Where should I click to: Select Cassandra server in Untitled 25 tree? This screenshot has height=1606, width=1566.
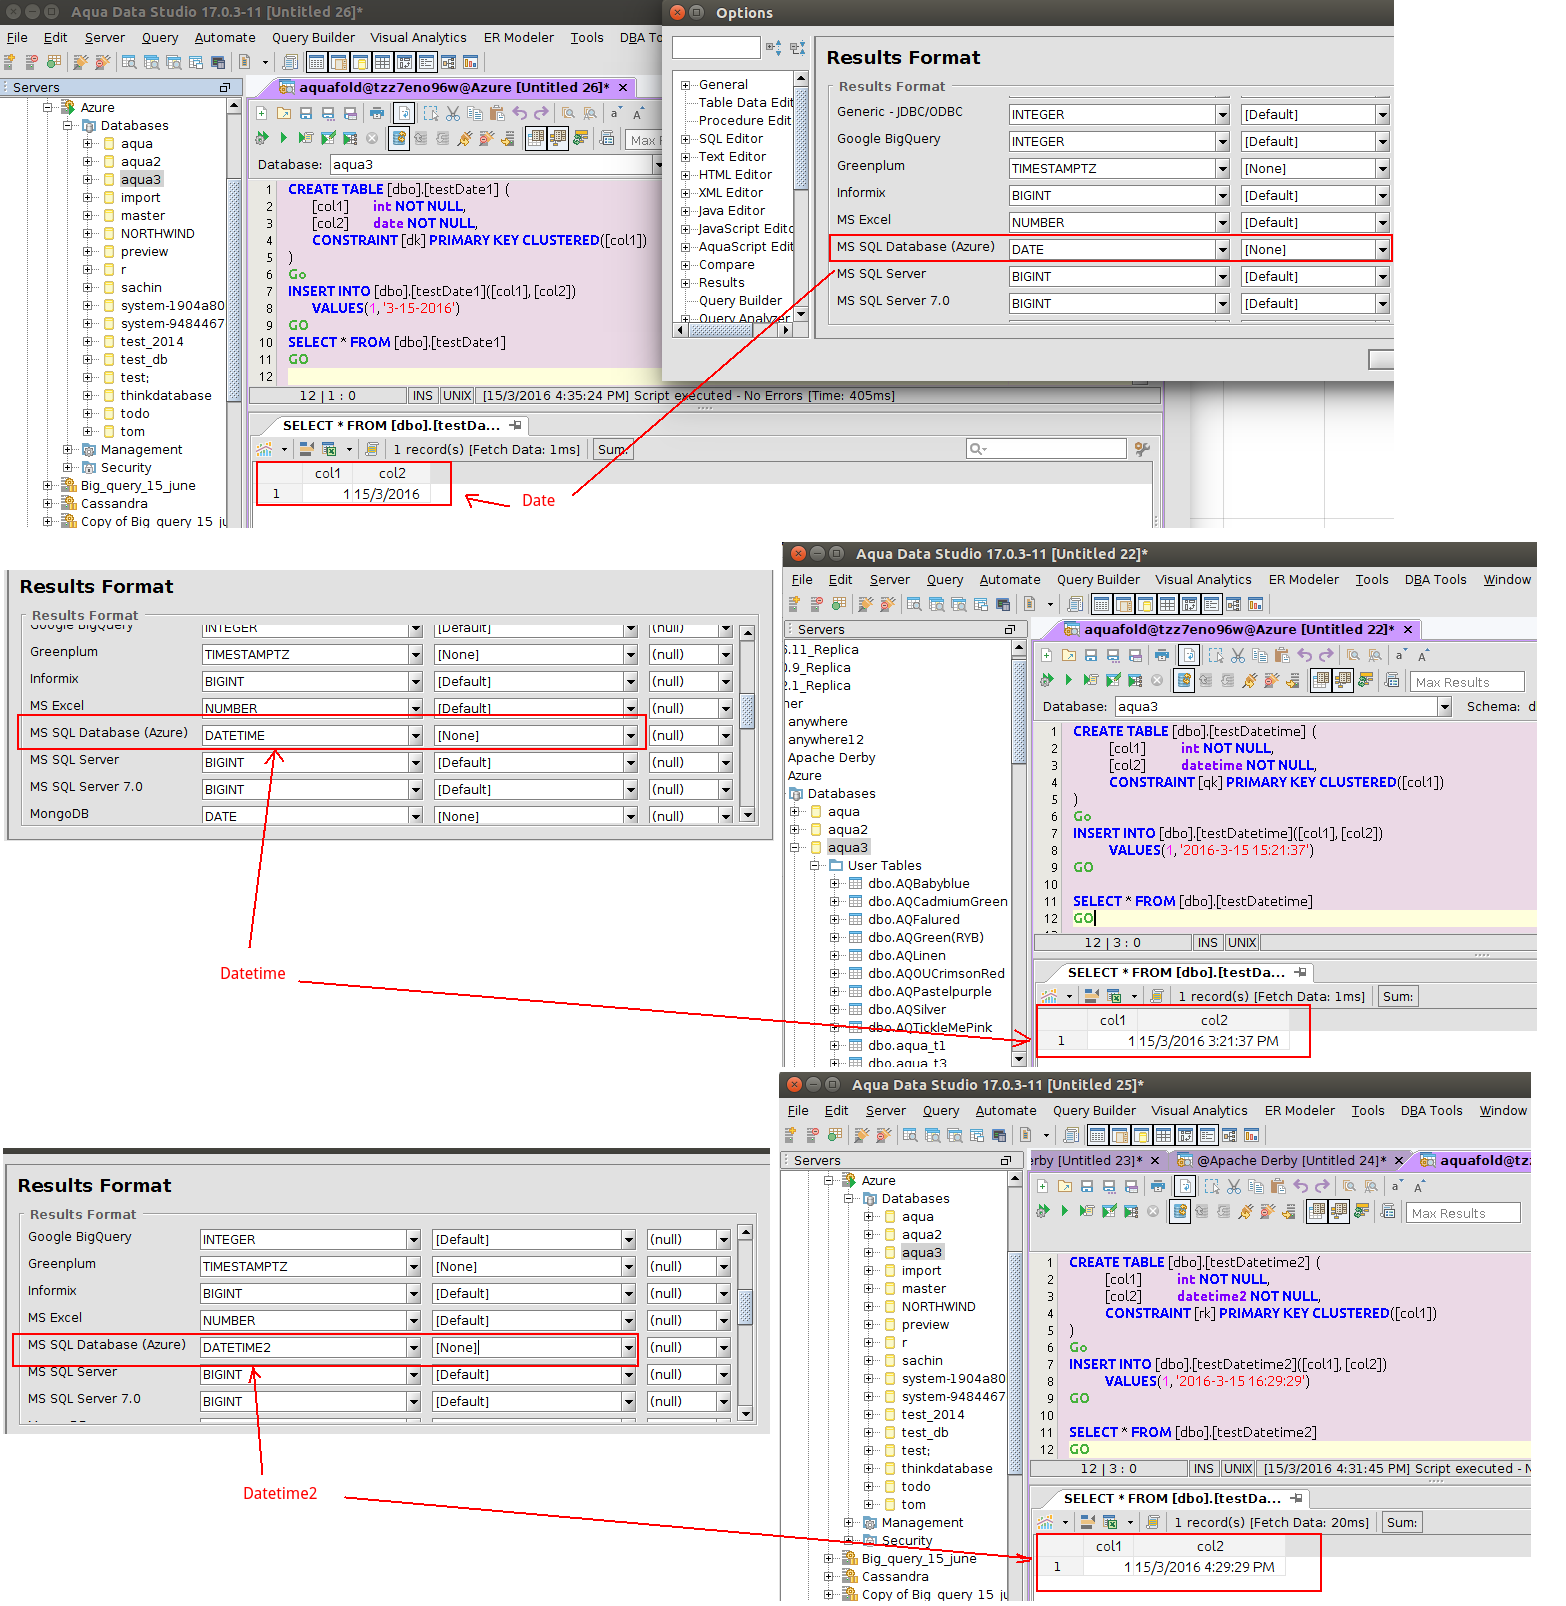pyautogui.click(x=895, y=1577)
